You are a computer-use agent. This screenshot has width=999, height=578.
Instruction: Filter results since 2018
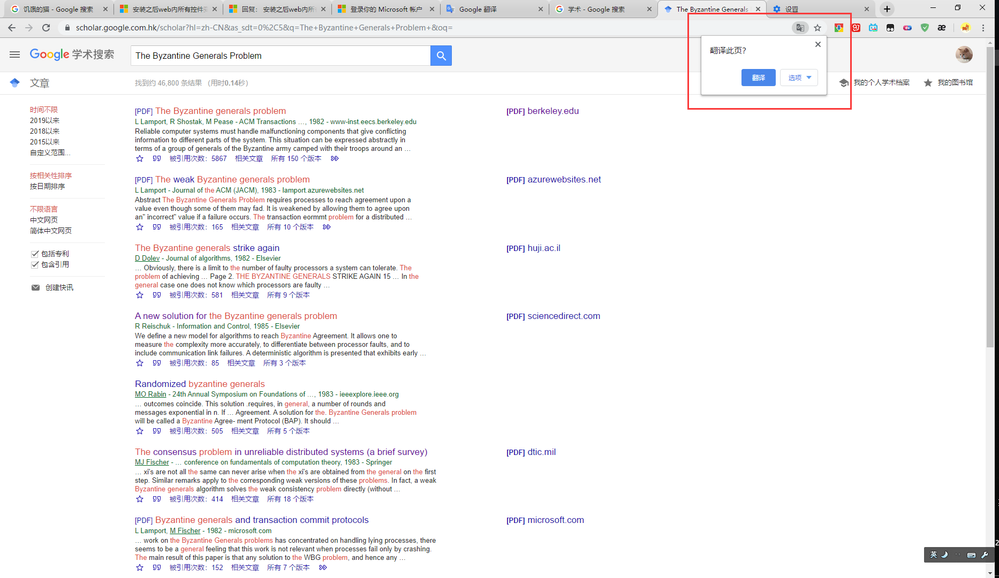pyautogui.click(x=44, y=131)
